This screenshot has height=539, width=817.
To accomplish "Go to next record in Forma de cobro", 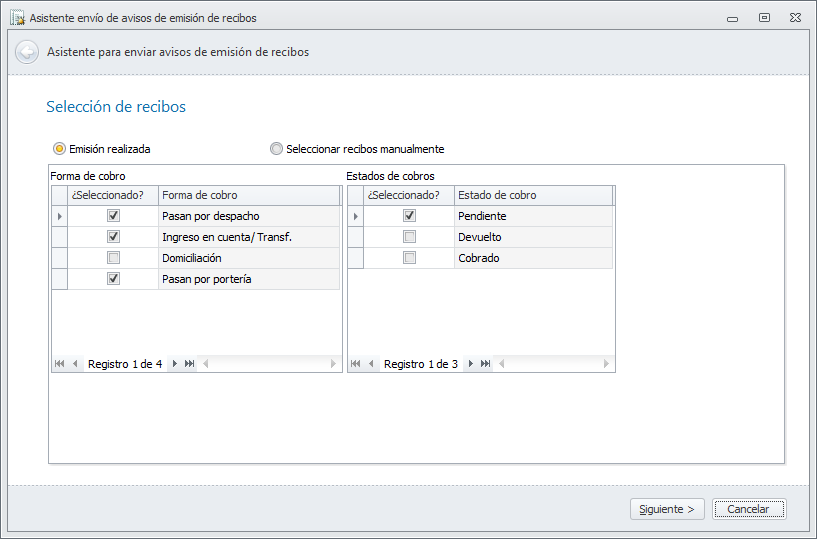I will pos(175,364).
